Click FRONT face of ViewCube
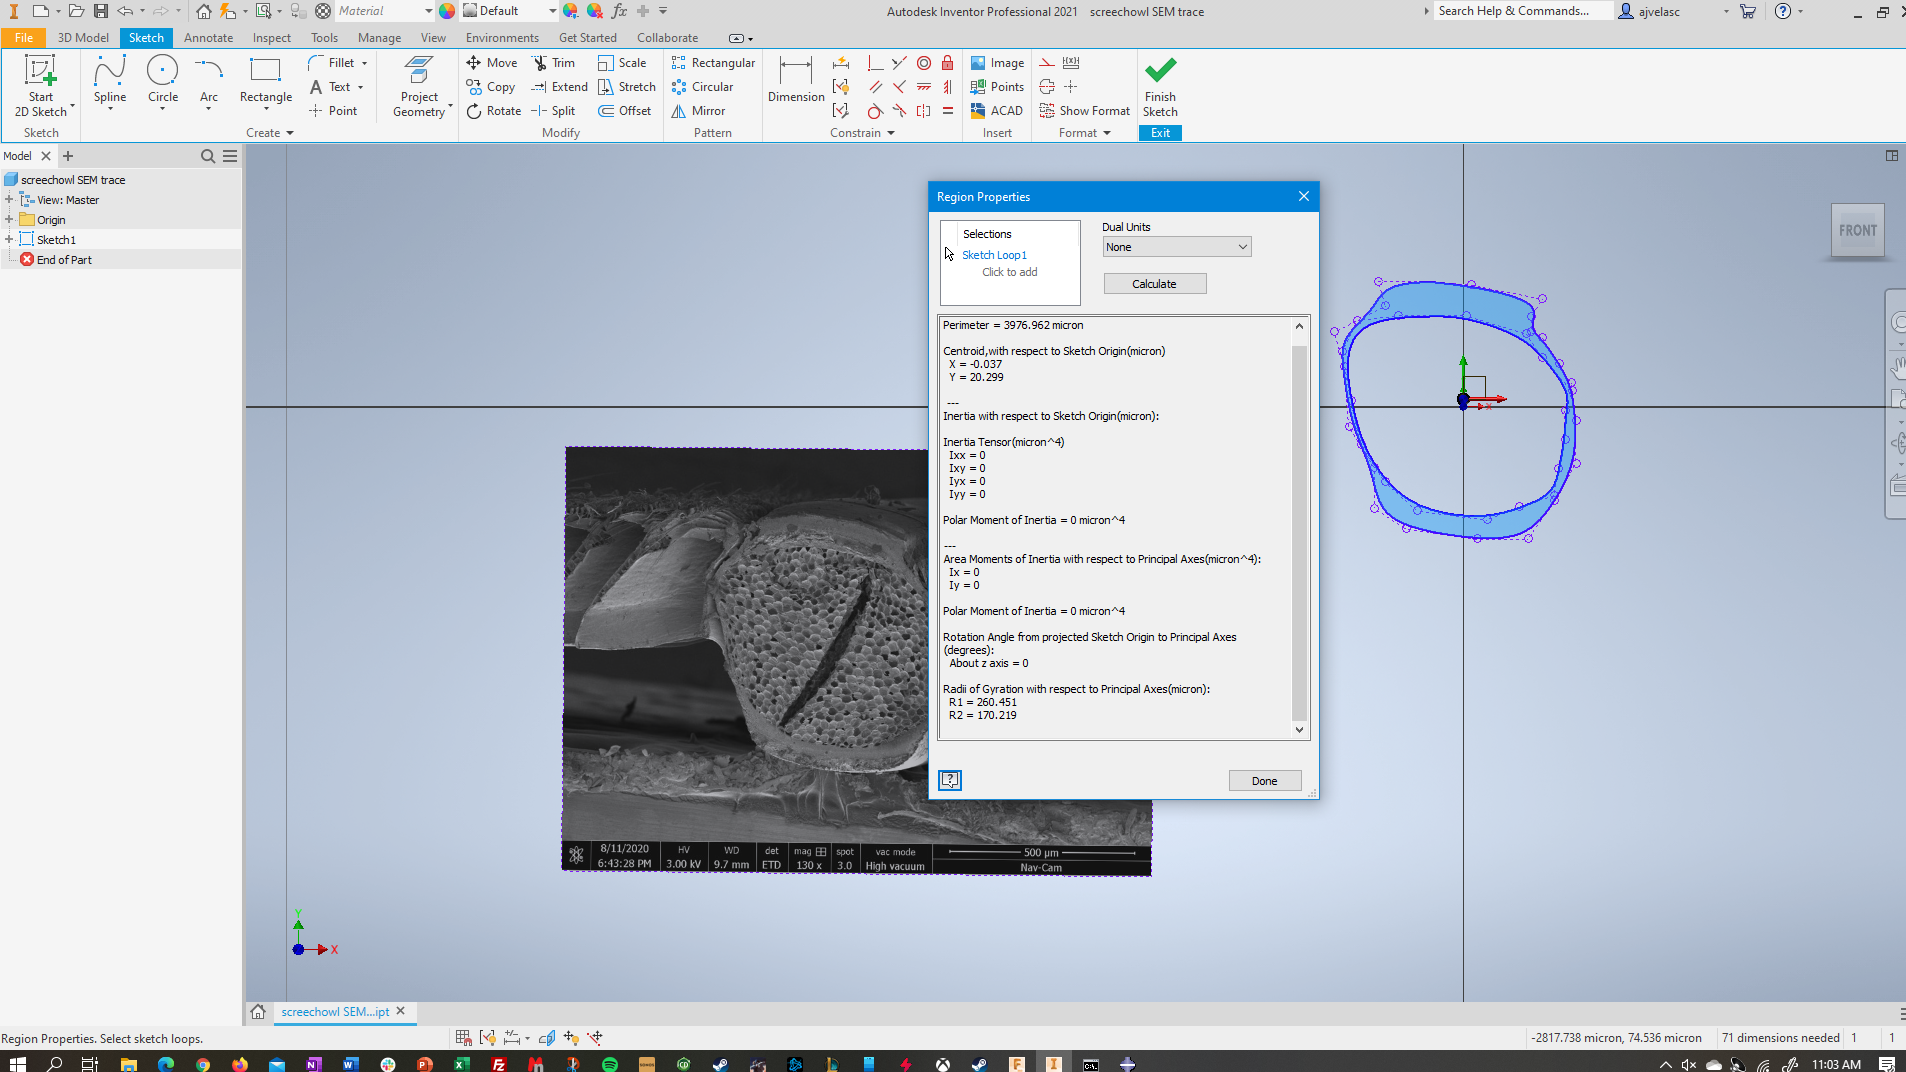The image size is (1906, 1072). (1858, 230)
